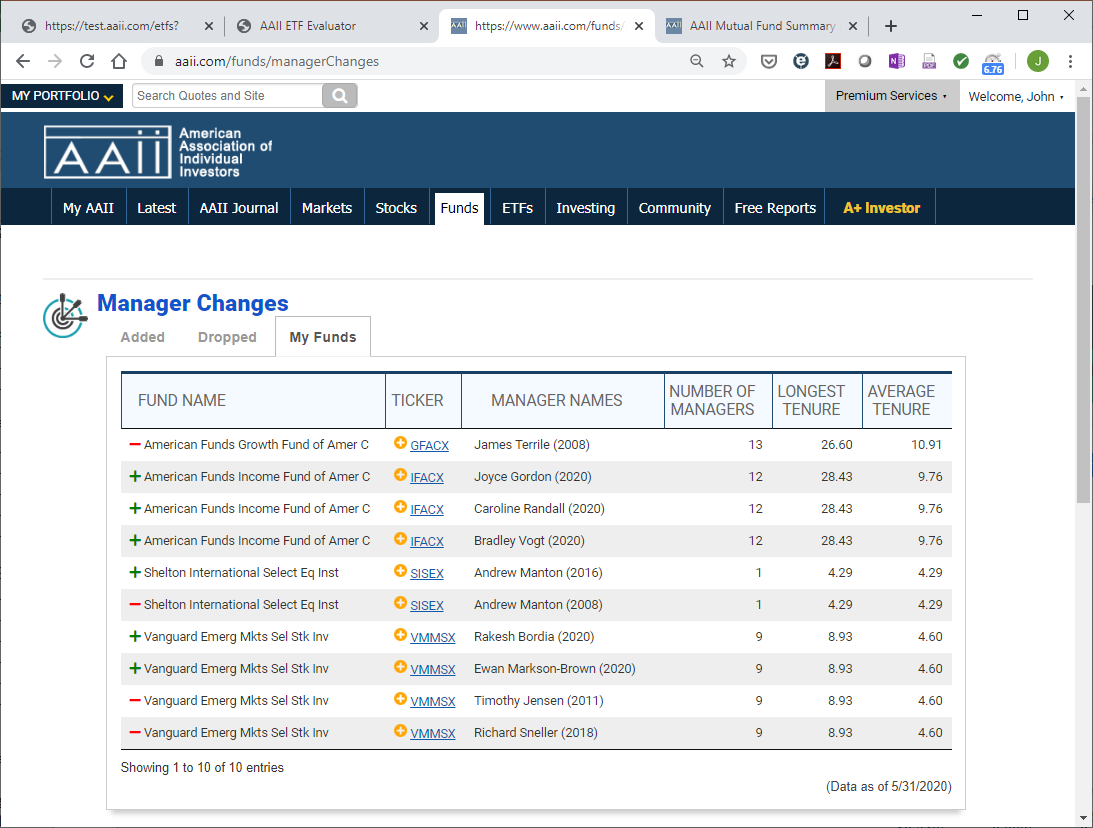The image size is (1093, 828).
Task: Select the Added tab
Action: pos(143,337)
